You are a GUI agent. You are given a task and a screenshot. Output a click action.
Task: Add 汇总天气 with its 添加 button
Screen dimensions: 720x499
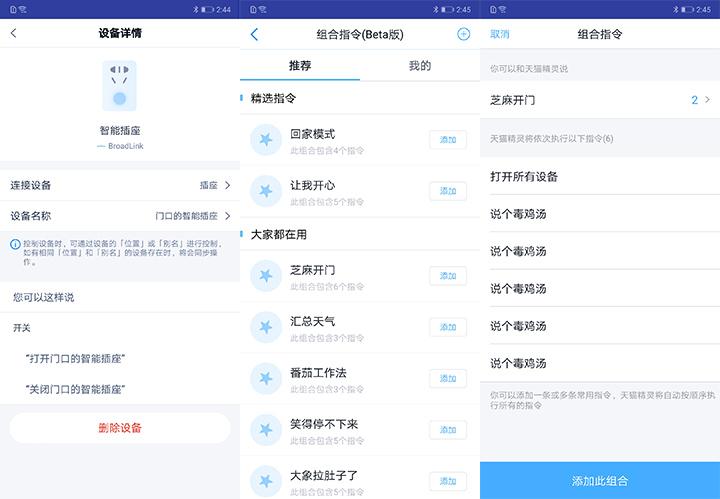click(448, 327)
